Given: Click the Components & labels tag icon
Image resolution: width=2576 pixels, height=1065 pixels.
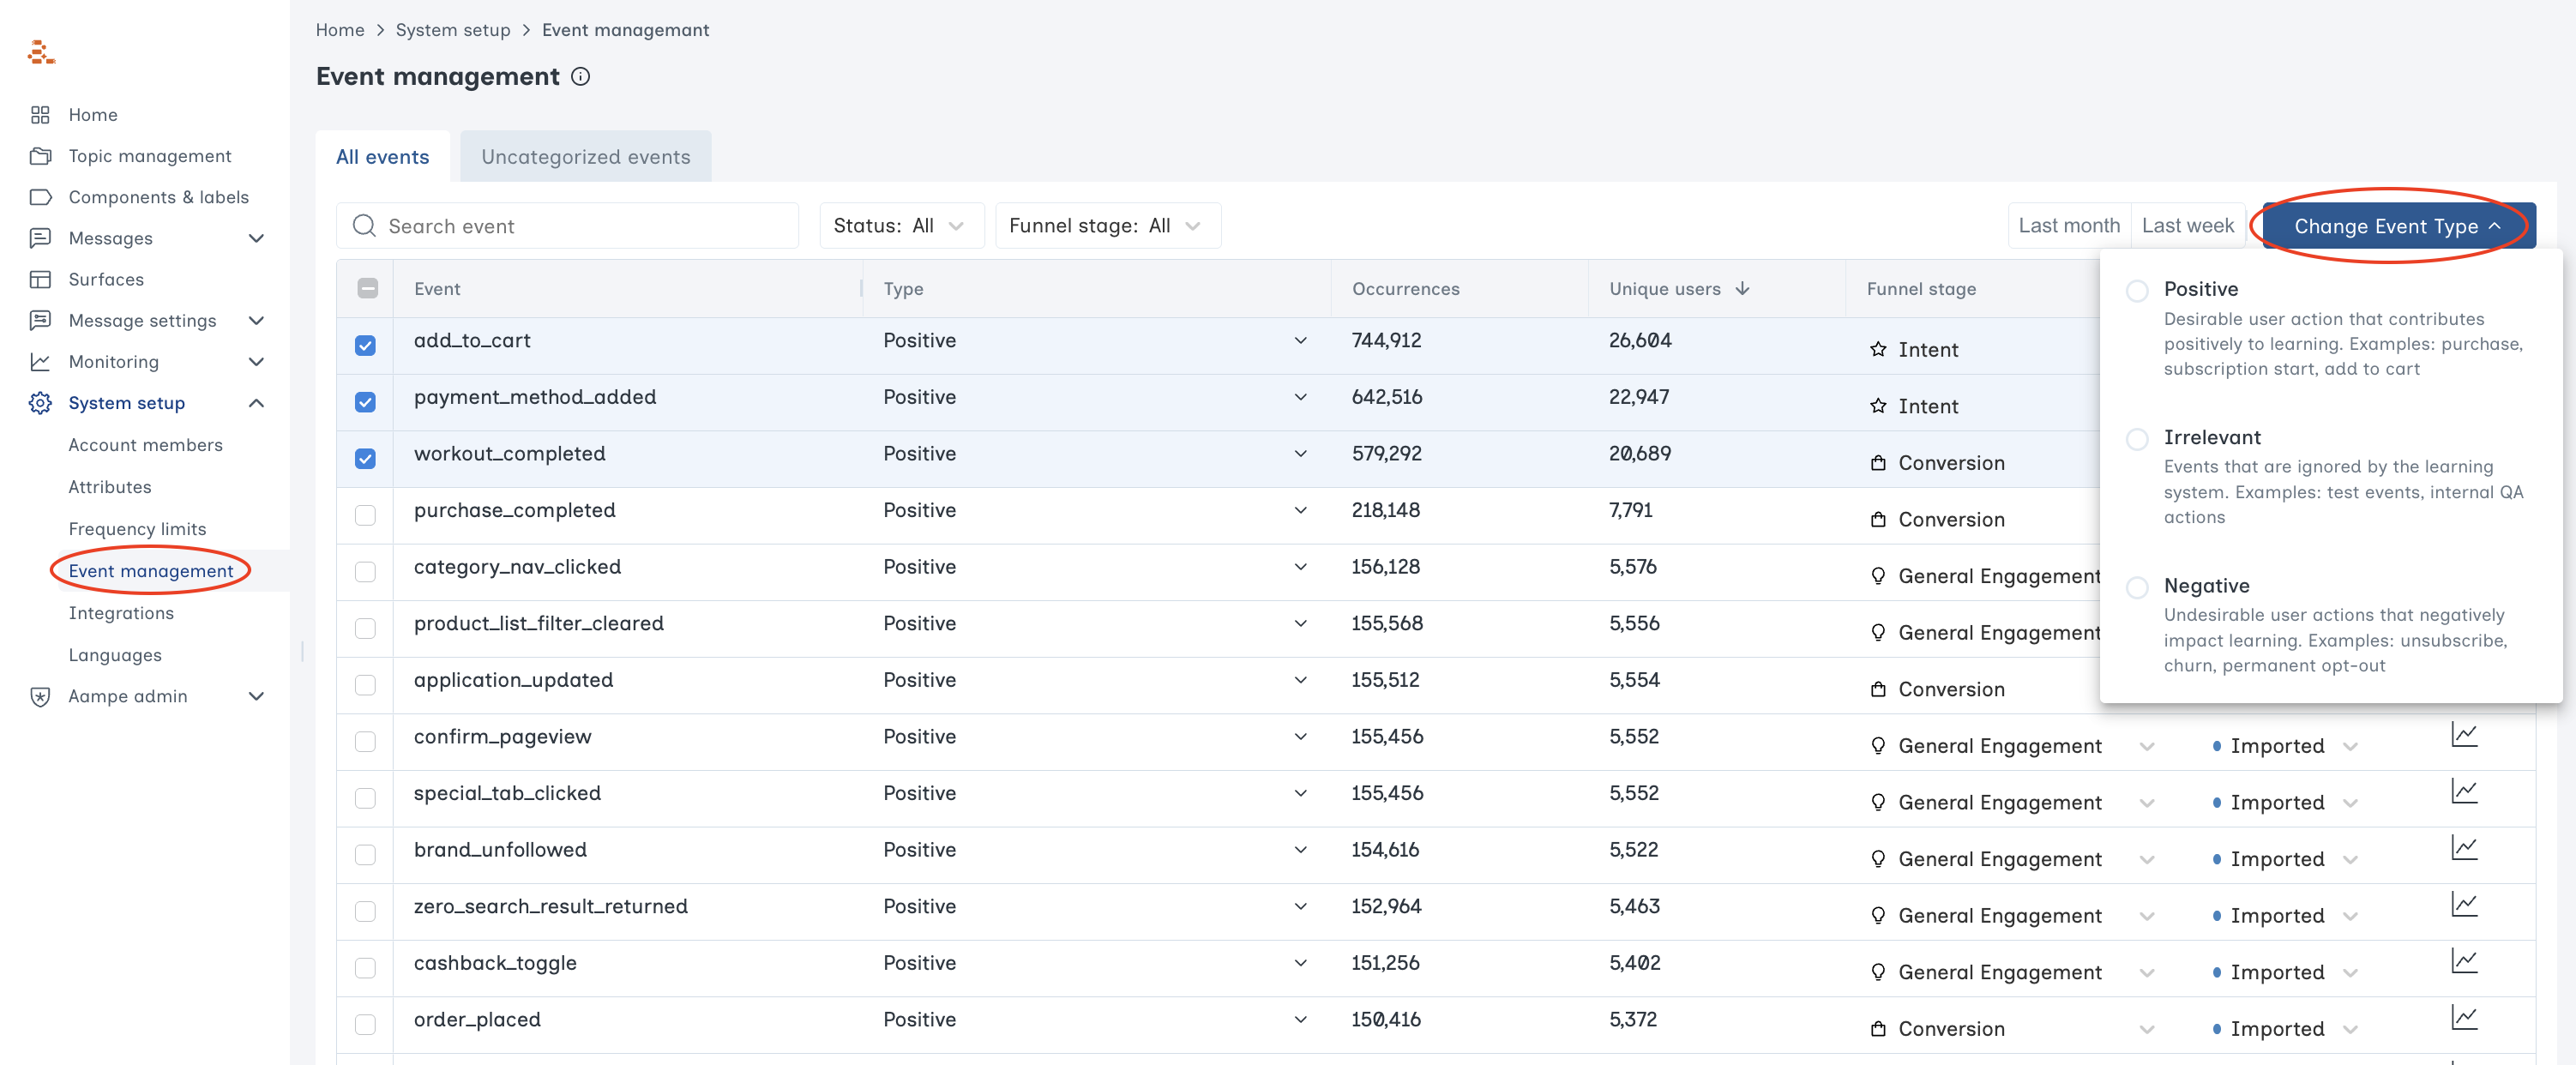Looking at the screenshot, I should coord(40,197).
